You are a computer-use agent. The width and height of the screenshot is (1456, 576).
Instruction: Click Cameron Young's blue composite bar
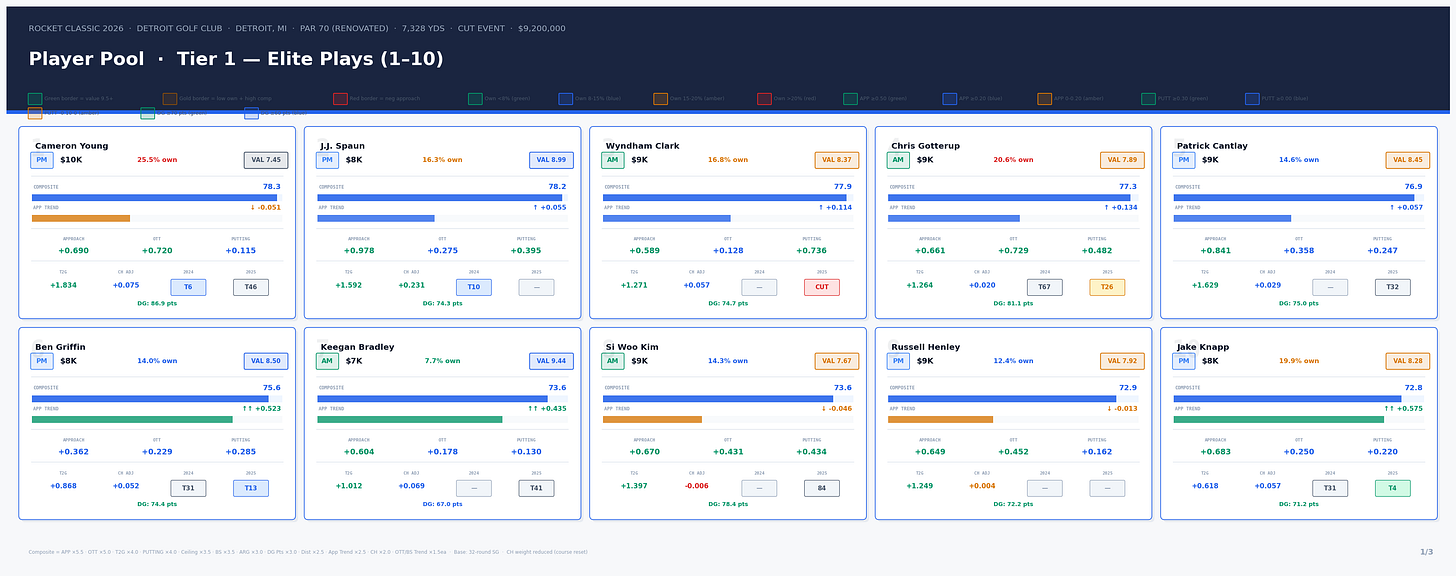(154, 198)
